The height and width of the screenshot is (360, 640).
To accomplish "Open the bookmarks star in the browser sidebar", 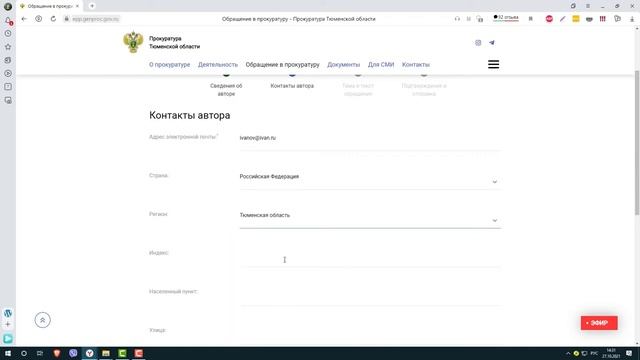I will click(x=8, y=47).
